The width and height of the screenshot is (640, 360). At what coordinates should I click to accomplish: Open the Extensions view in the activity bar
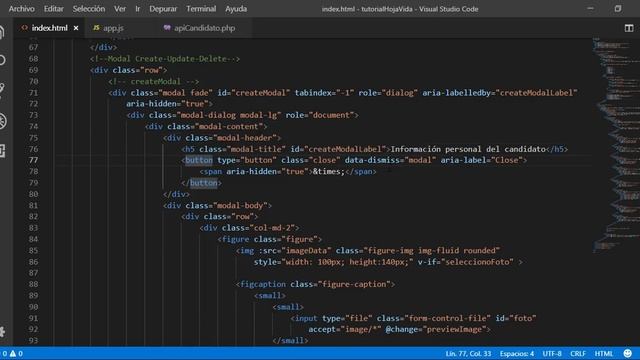coord(2,151)
